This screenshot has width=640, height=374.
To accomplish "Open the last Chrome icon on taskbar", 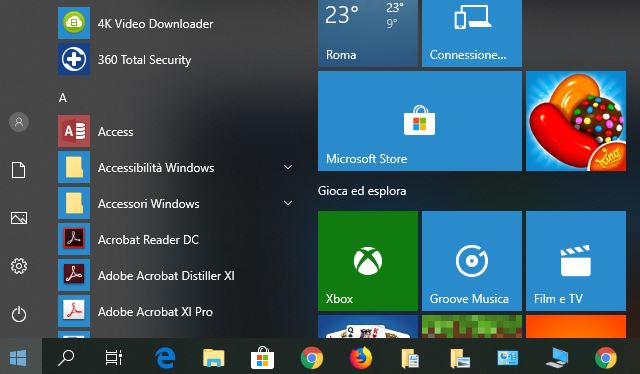I will pos(606,358).
